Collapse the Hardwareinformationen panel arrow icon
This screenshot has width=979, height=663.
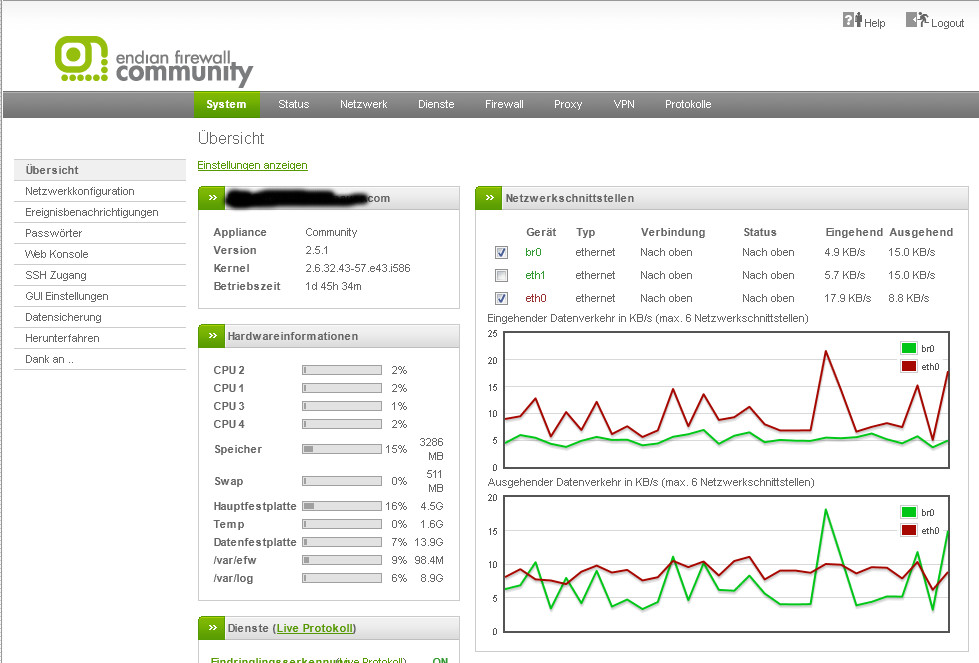[211, 336]
